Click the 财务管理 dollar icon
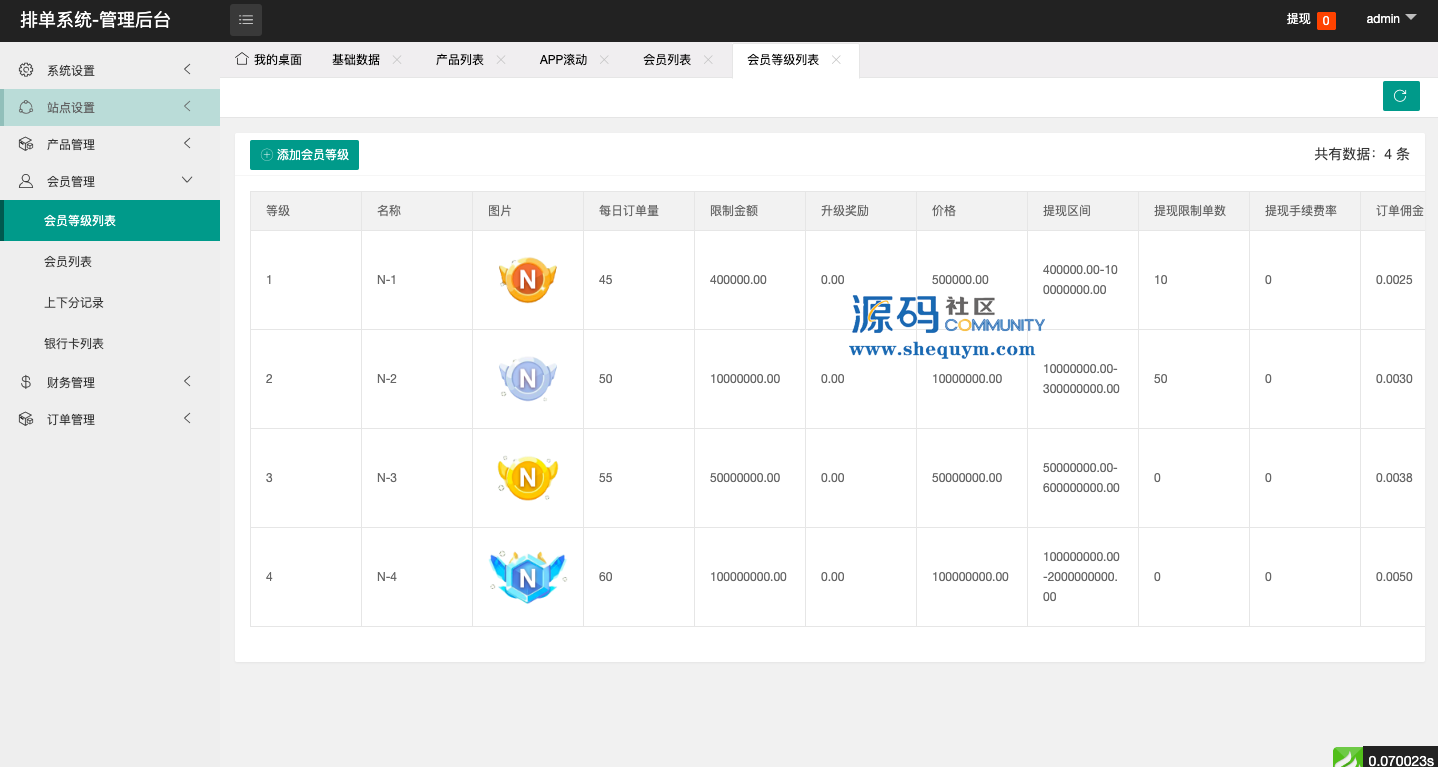Viewport: 1438px width, 767px height. pyautogui.click(x=27, y=382)
